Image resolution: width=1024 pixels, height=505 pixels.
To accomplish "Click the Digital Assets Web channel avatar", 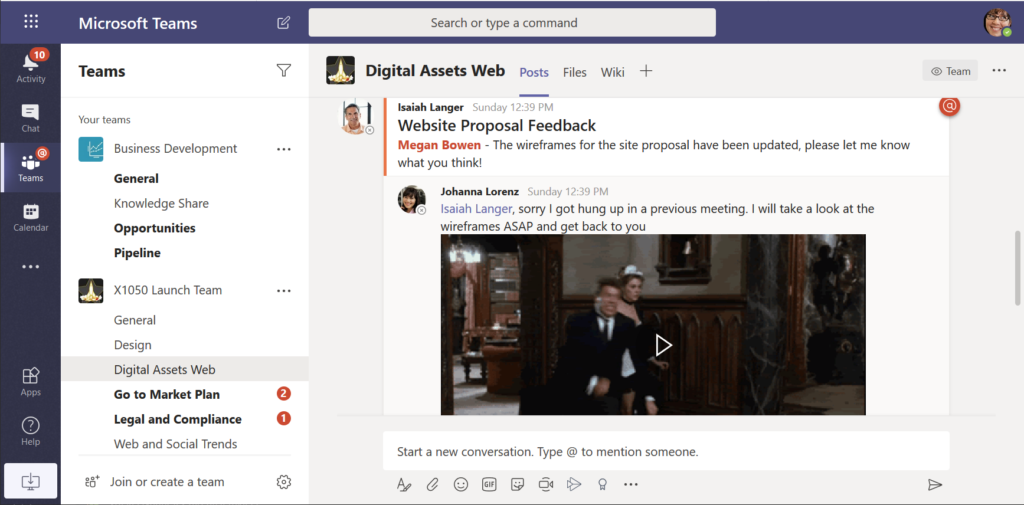I will point(340,71).
